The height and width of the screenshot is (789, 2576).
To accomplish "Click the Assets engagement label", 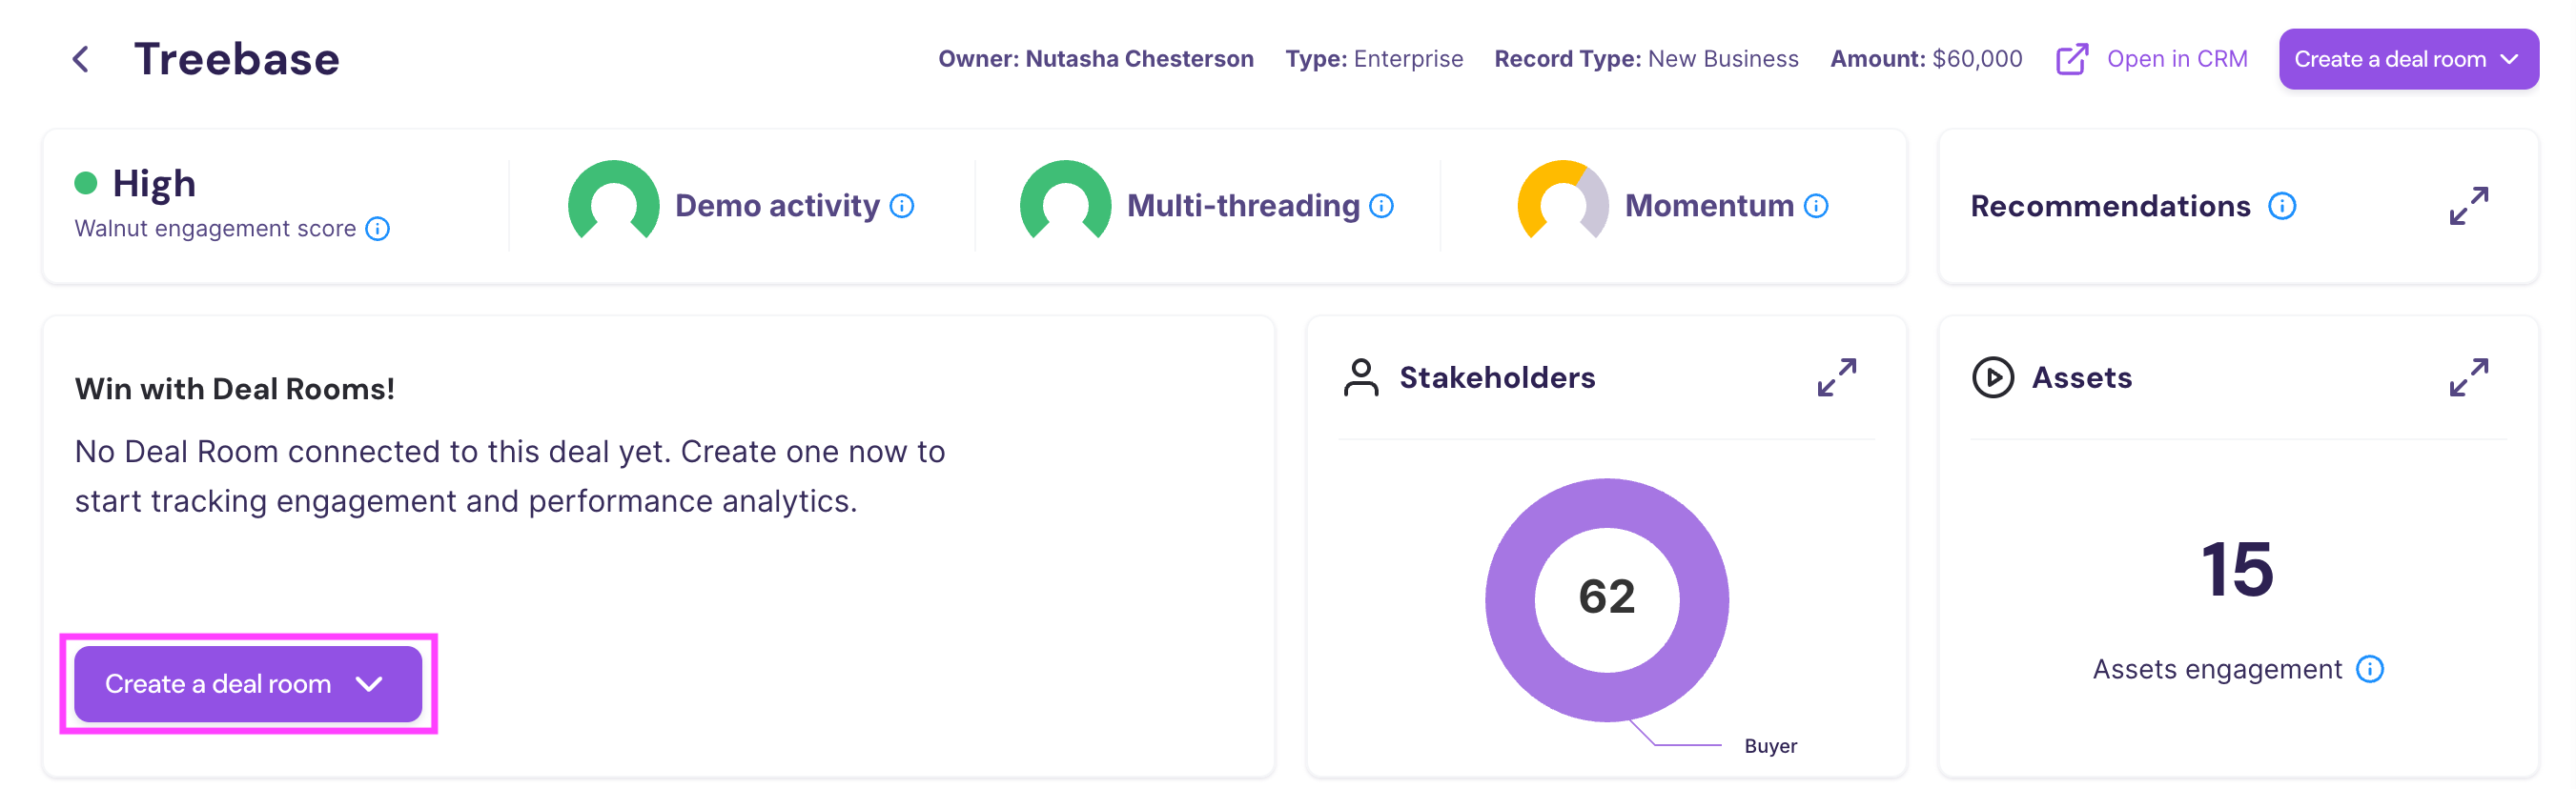I will tap(2217, 669).
